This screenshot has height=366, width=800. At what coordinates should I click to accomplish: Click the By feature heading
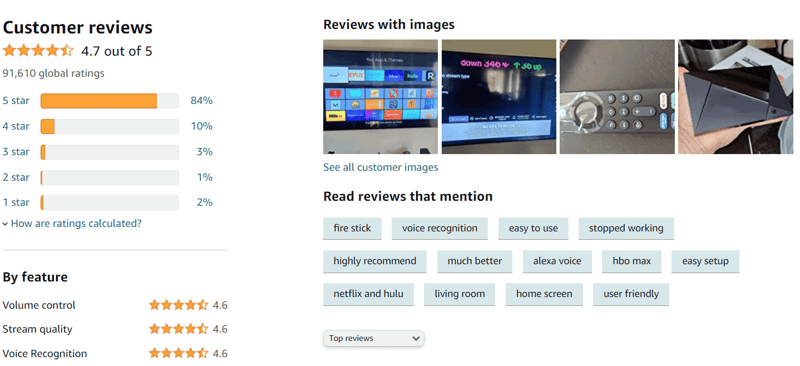[35, 277]
